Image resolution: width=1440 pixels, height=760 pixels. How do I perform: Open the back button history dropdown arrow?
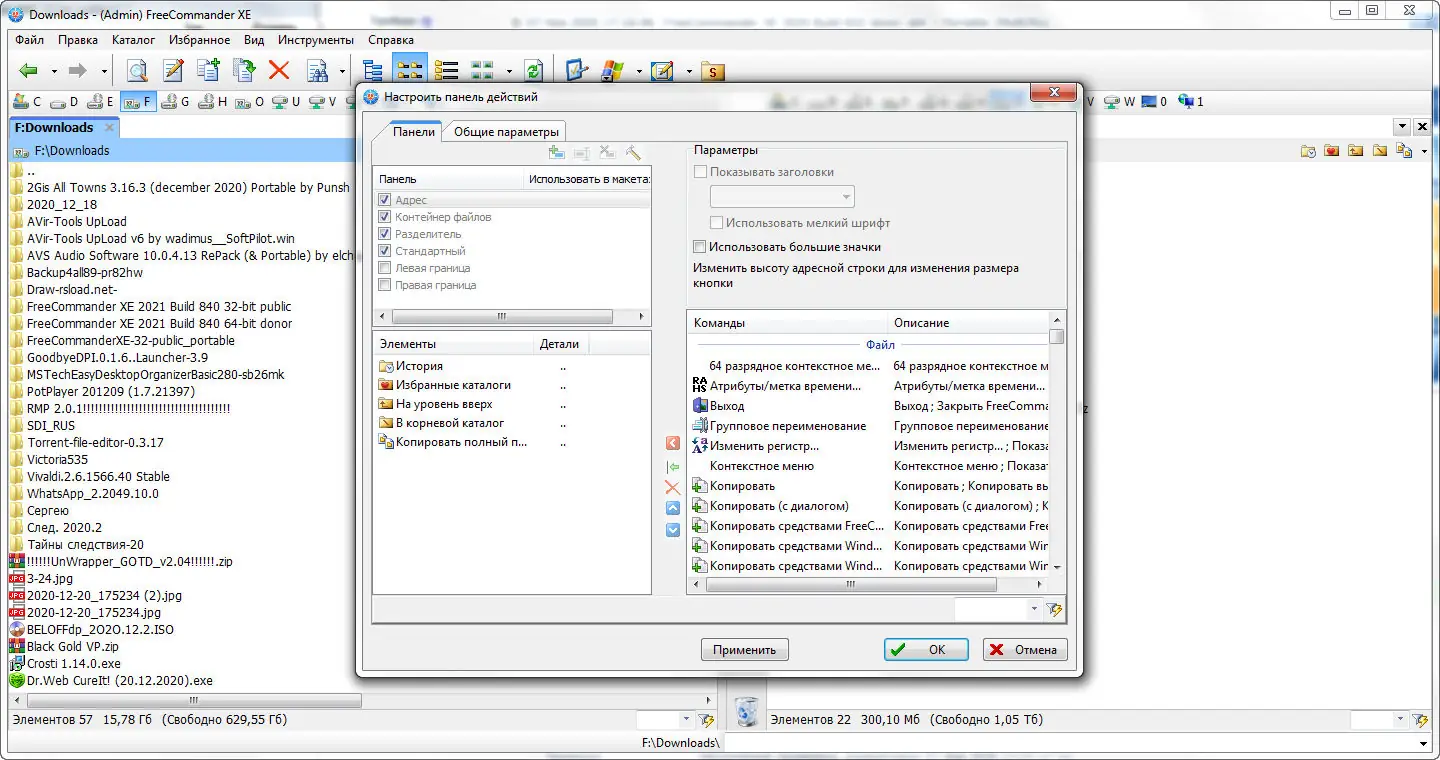point(52,71)
